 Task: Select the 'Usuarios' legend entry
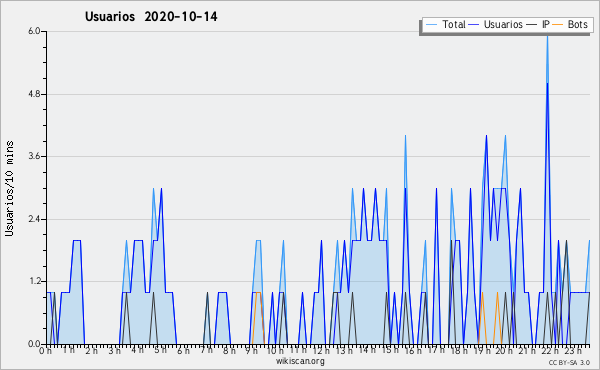coord(496,24)
